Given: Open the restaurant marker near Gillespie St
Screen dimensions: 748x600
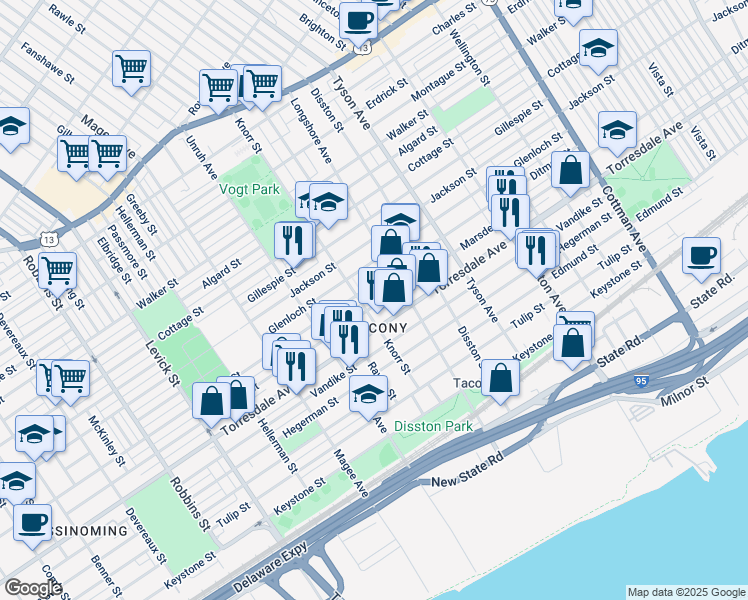Looking at the screenshot, I should tap(294, 239).
